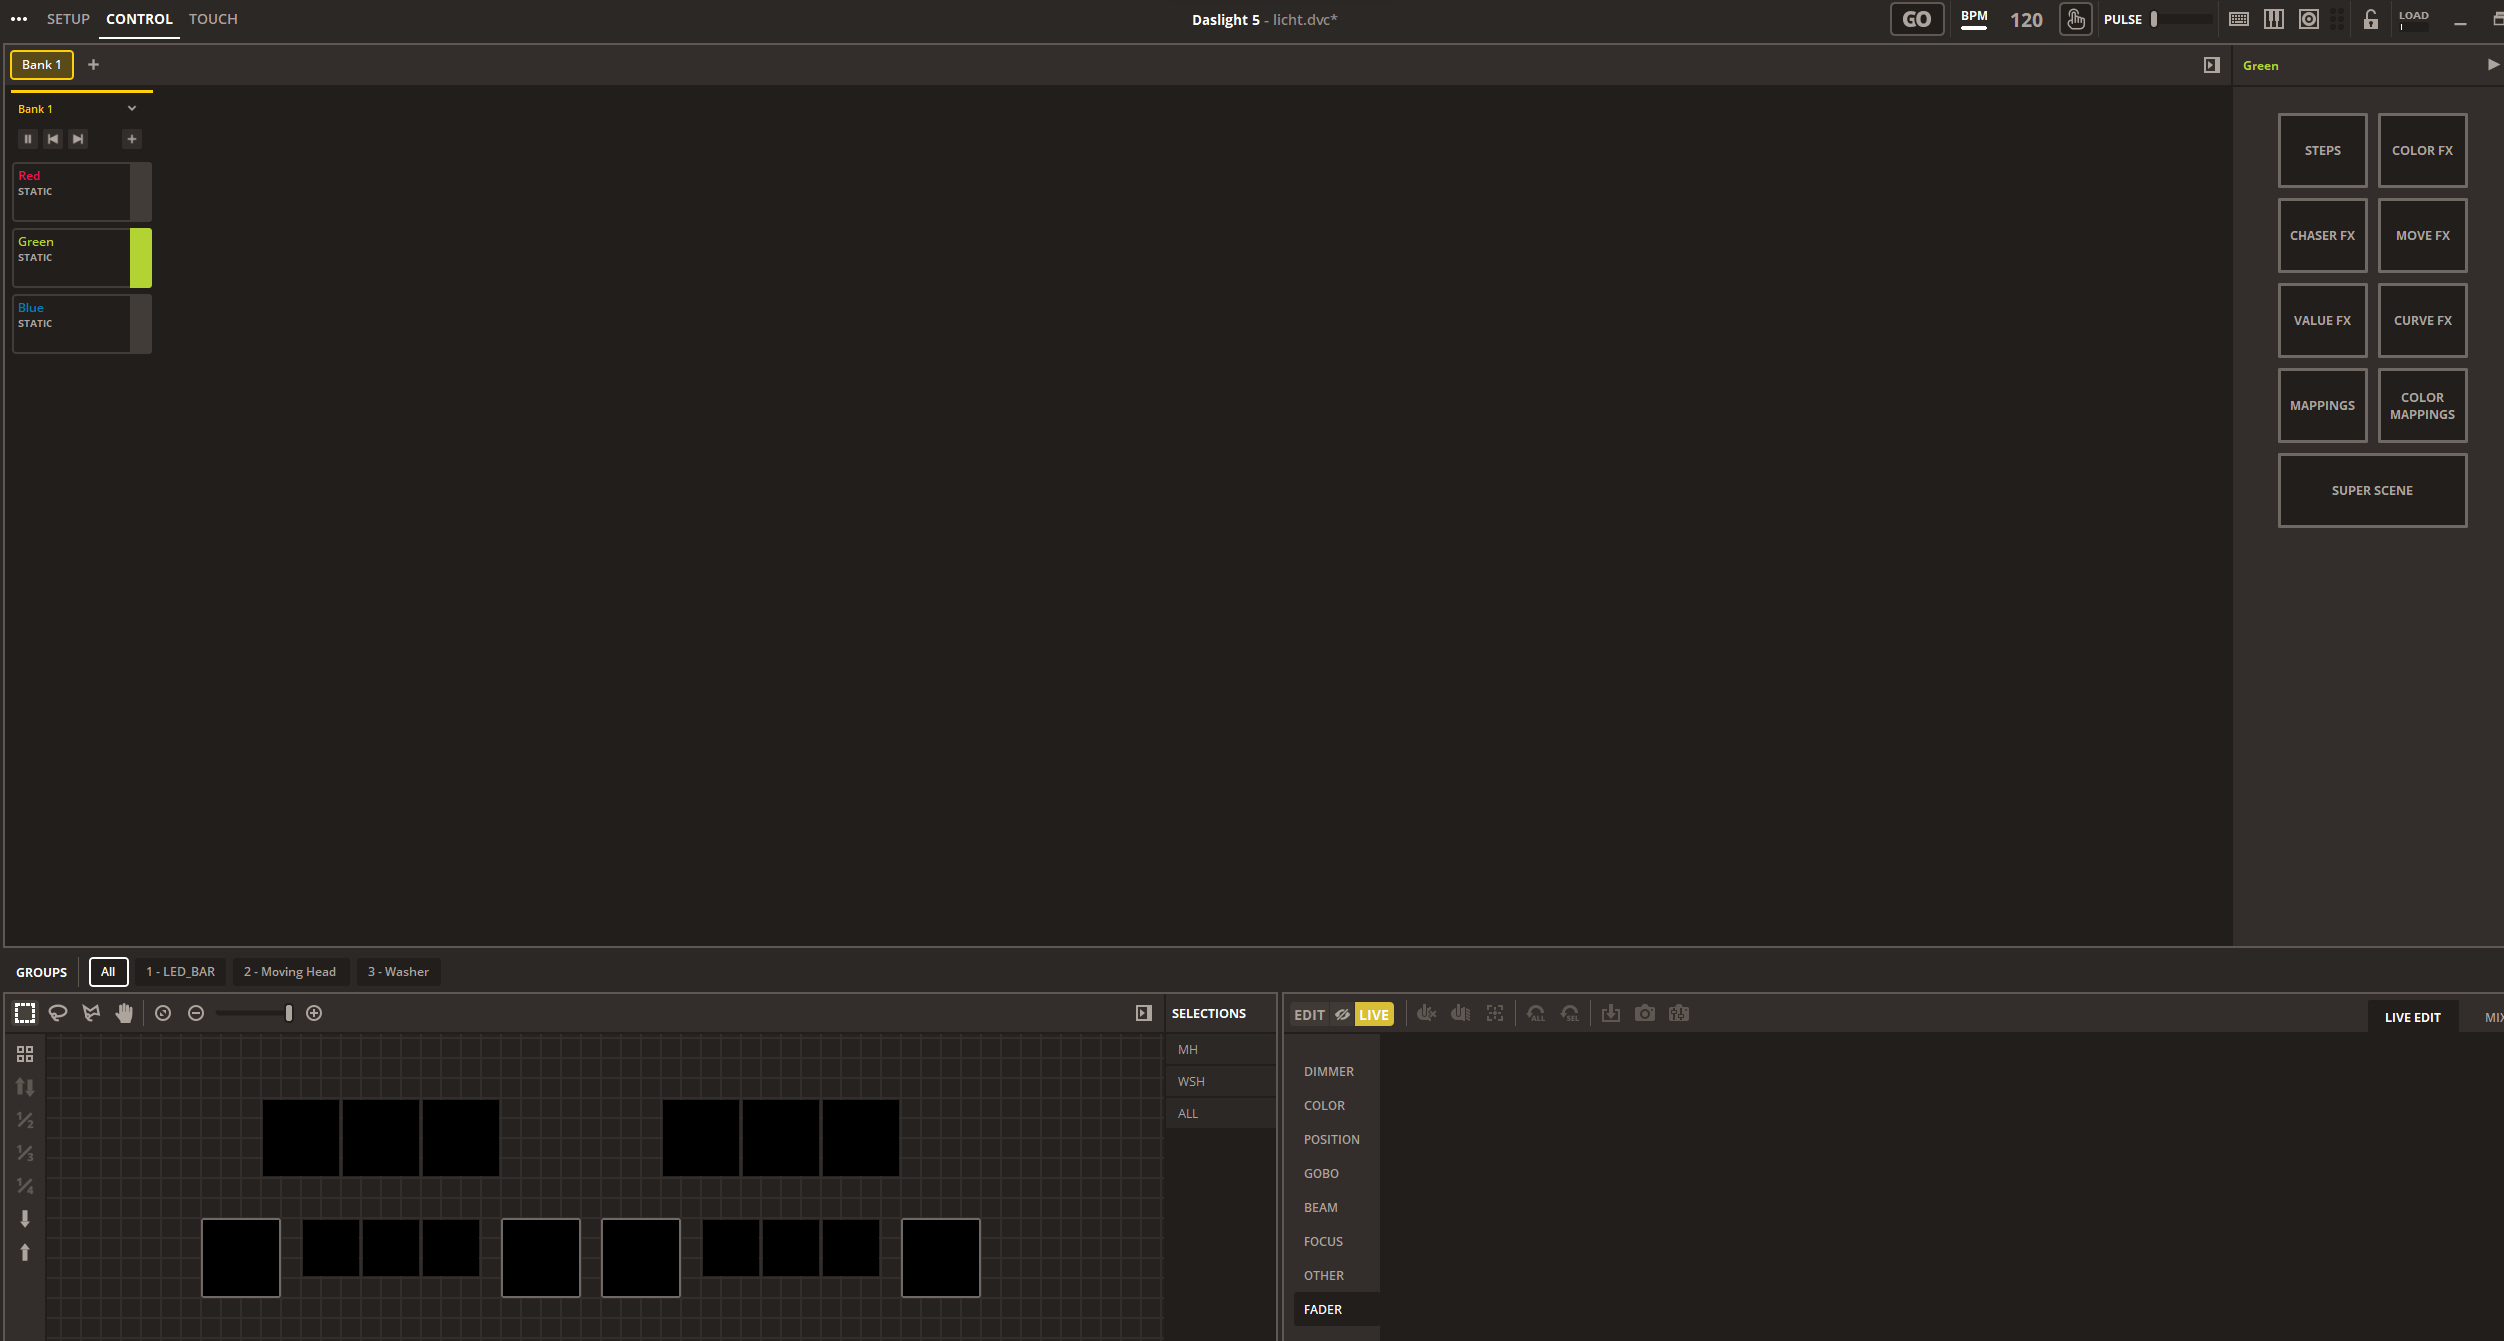Open the GOBO channel category
The width and height of the screenshot is (2504, 1341).
pos(1322,1173)
